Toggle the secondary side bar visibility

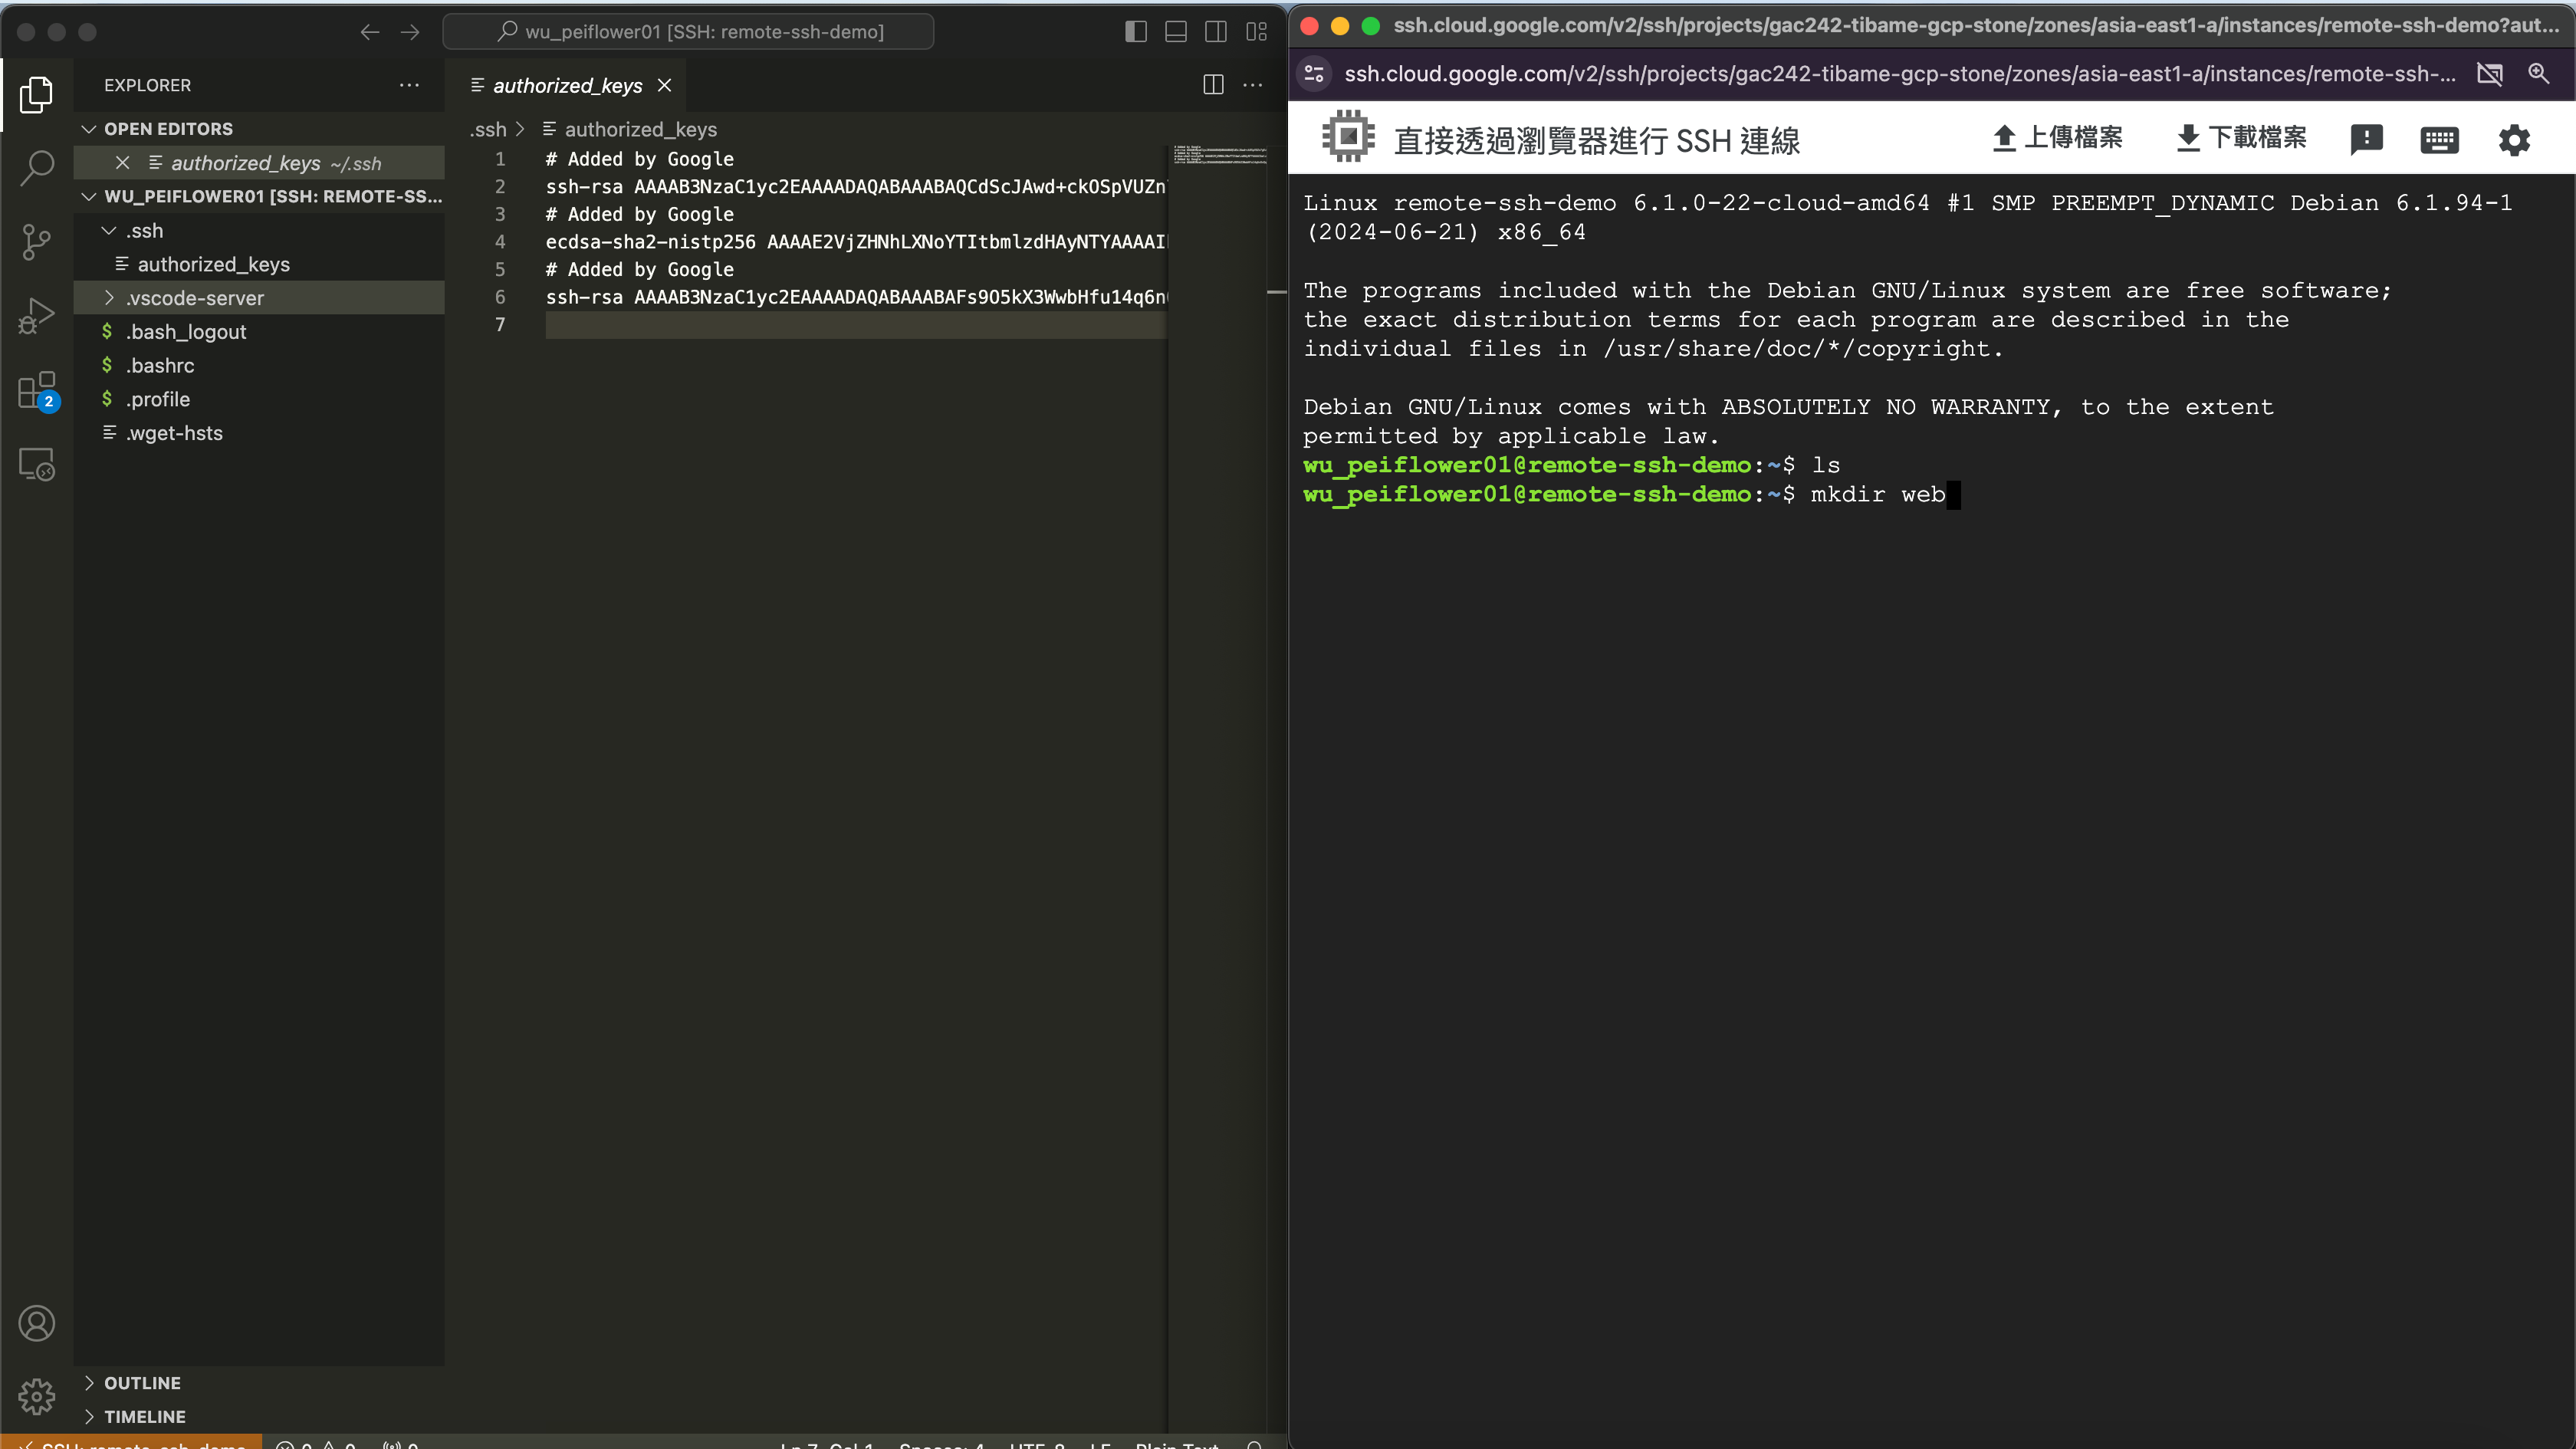pos(1216,32)
